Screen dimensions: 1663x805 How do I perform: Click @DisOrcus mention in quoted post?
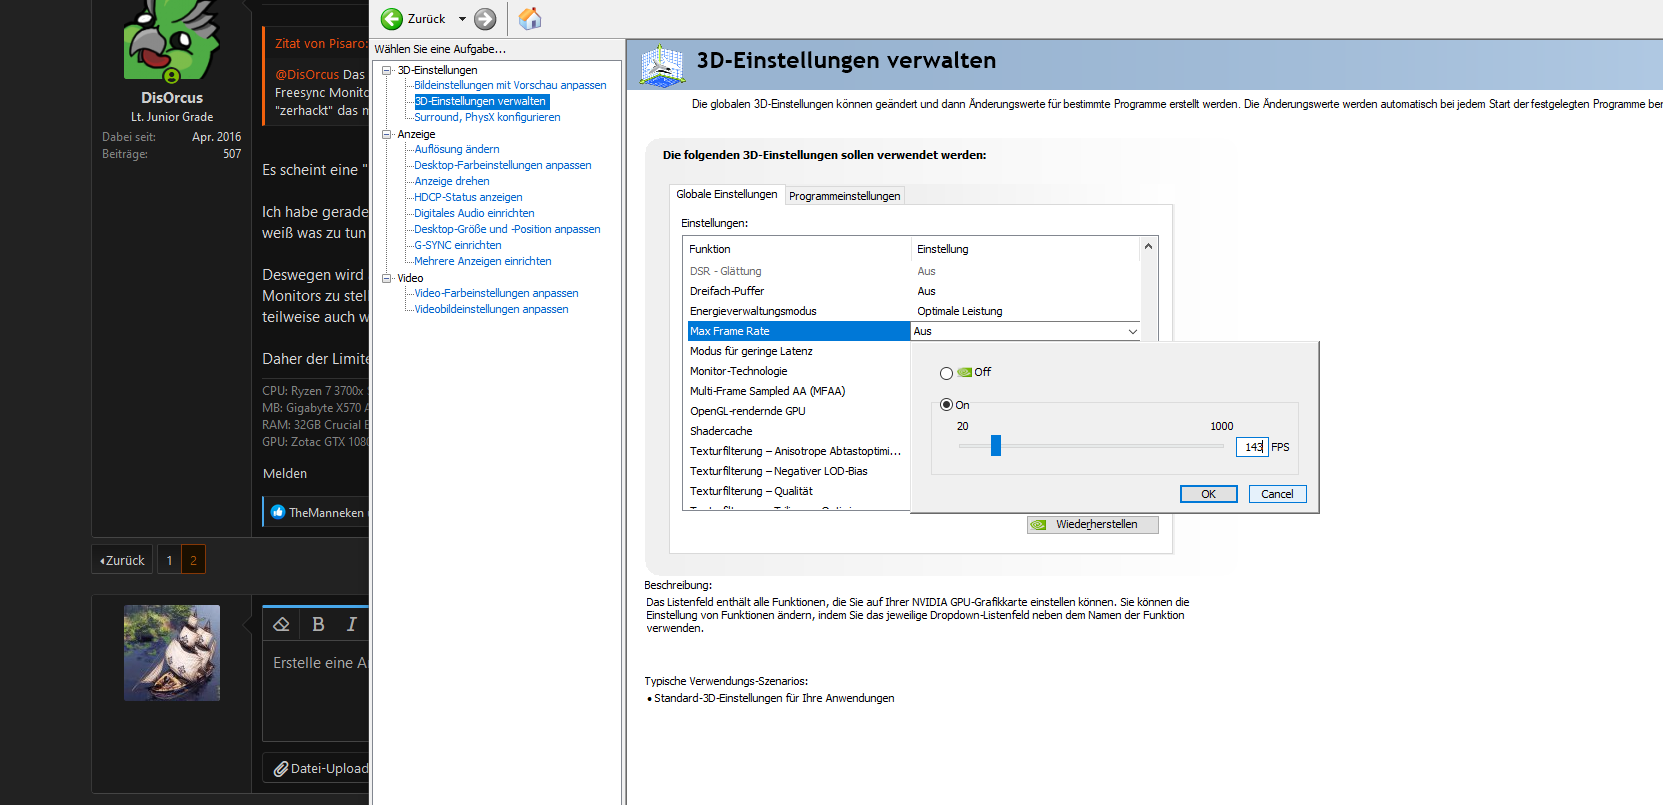[x=307, y=75]
